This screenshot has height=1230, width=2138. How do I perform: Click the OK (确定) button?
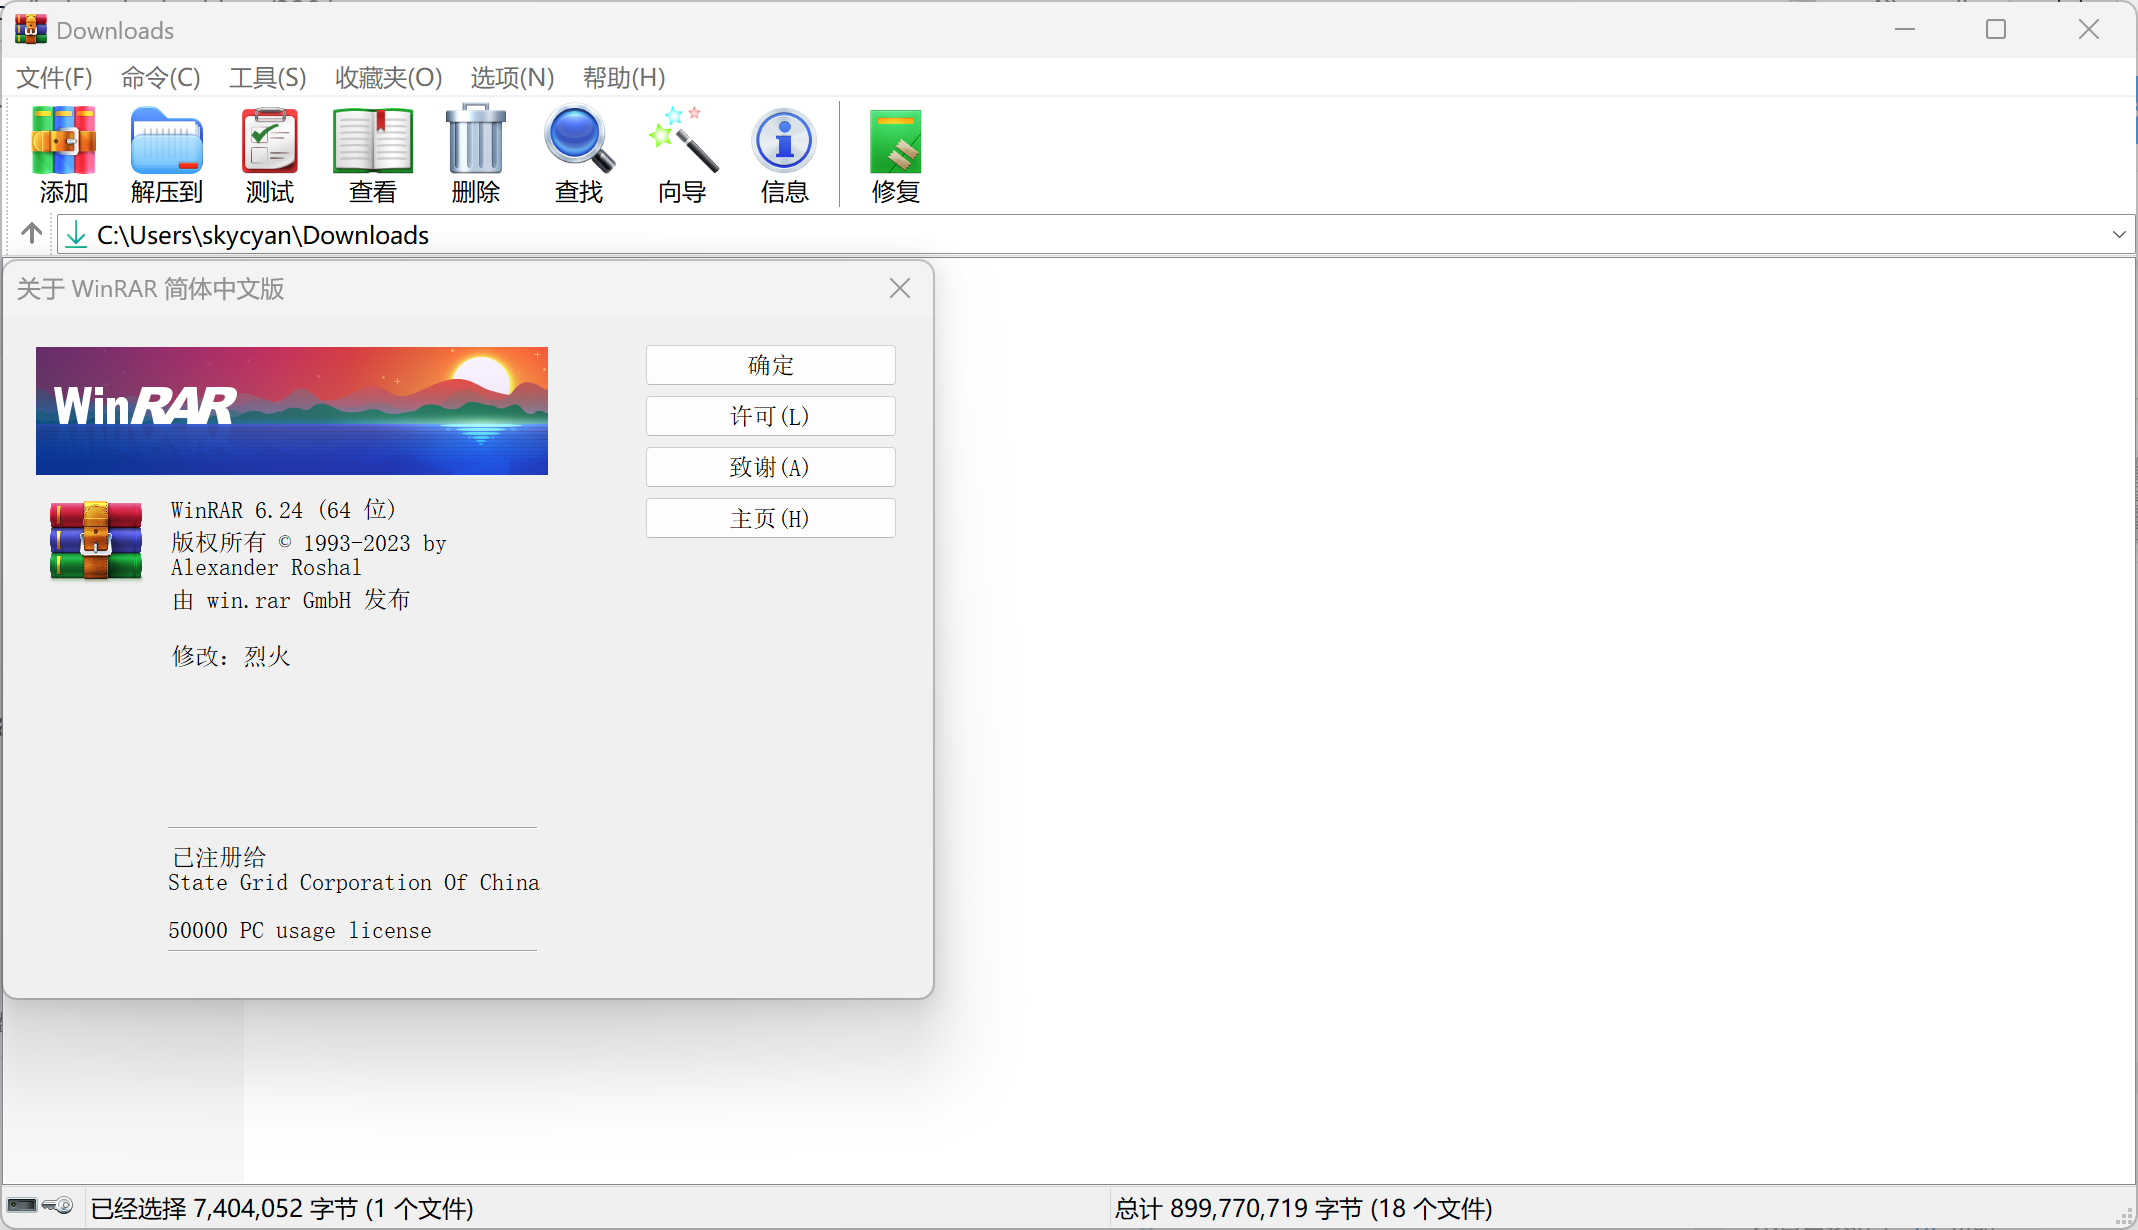pyautogui.click(x=771, y=365)
